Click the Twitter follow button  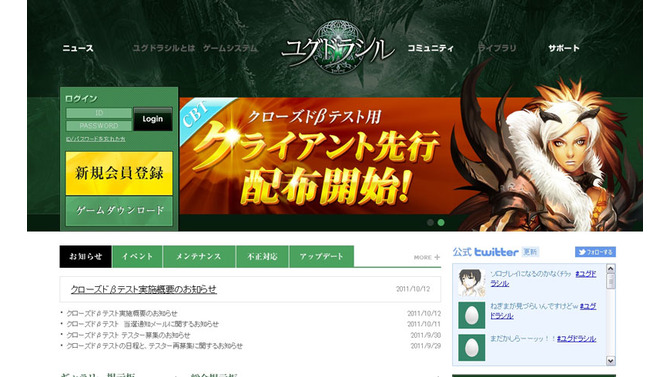click(595, 252)
